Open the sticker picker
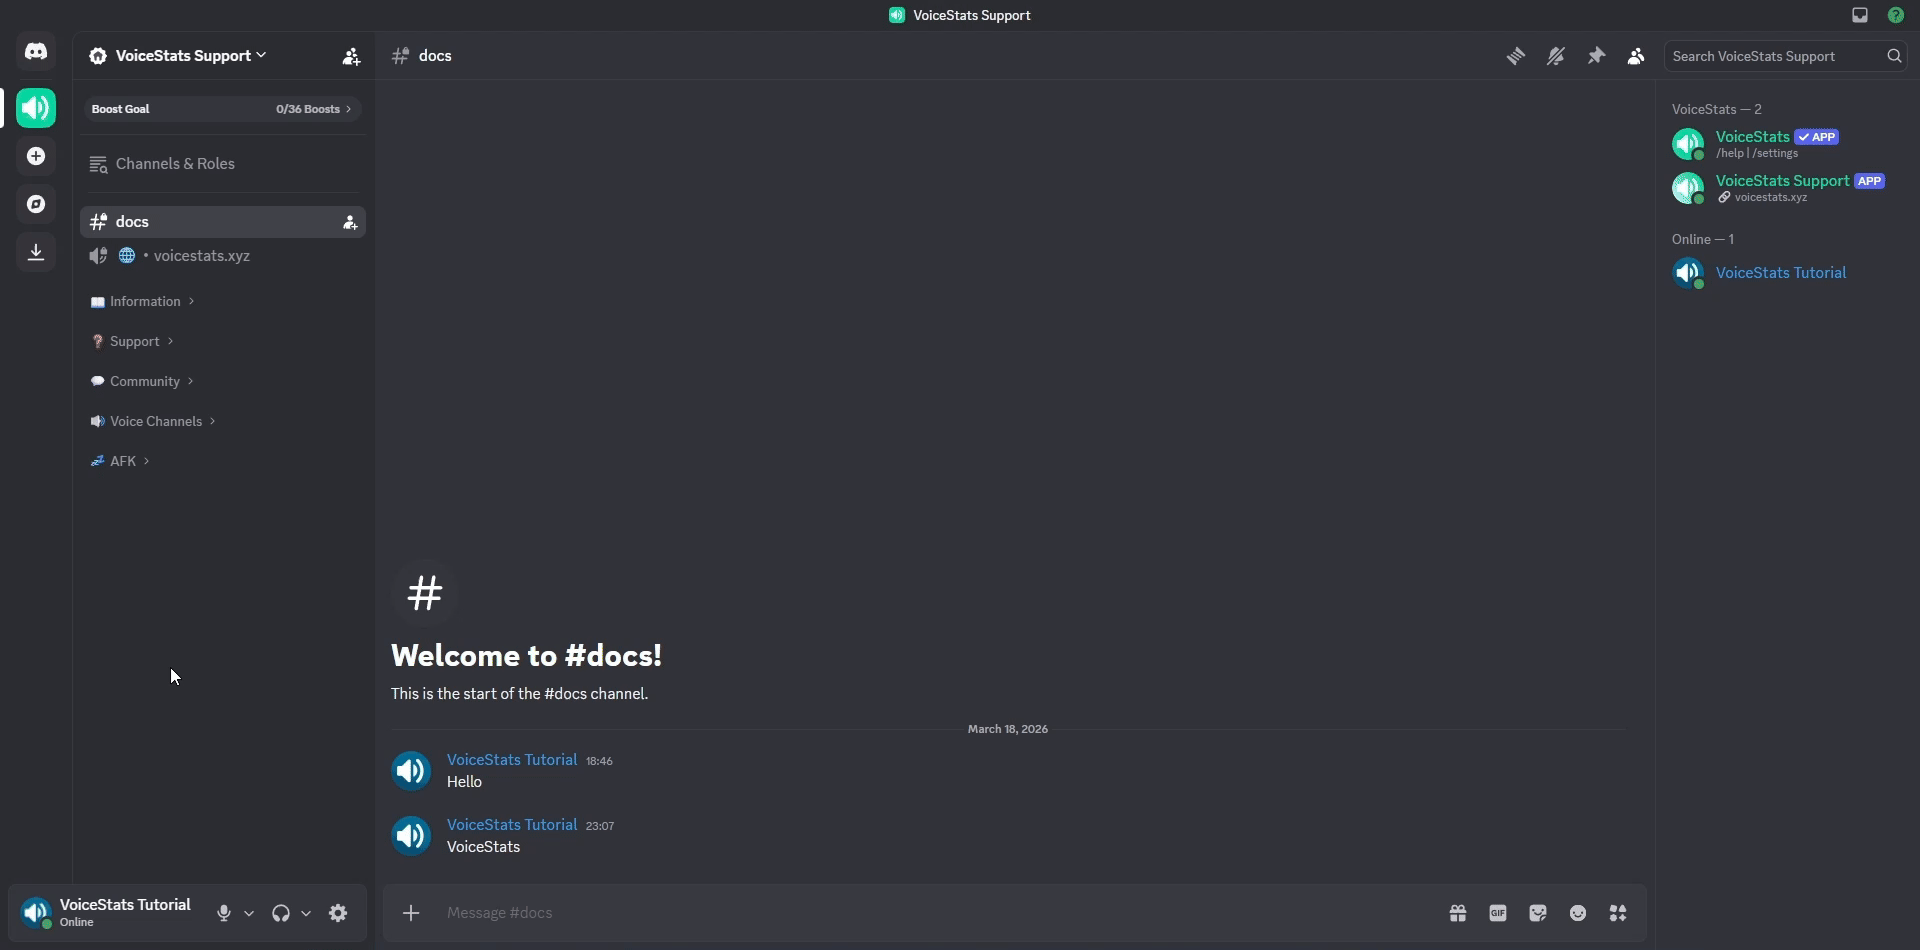The height and width of the screenshot is (950, 1920). (1538, 913)
